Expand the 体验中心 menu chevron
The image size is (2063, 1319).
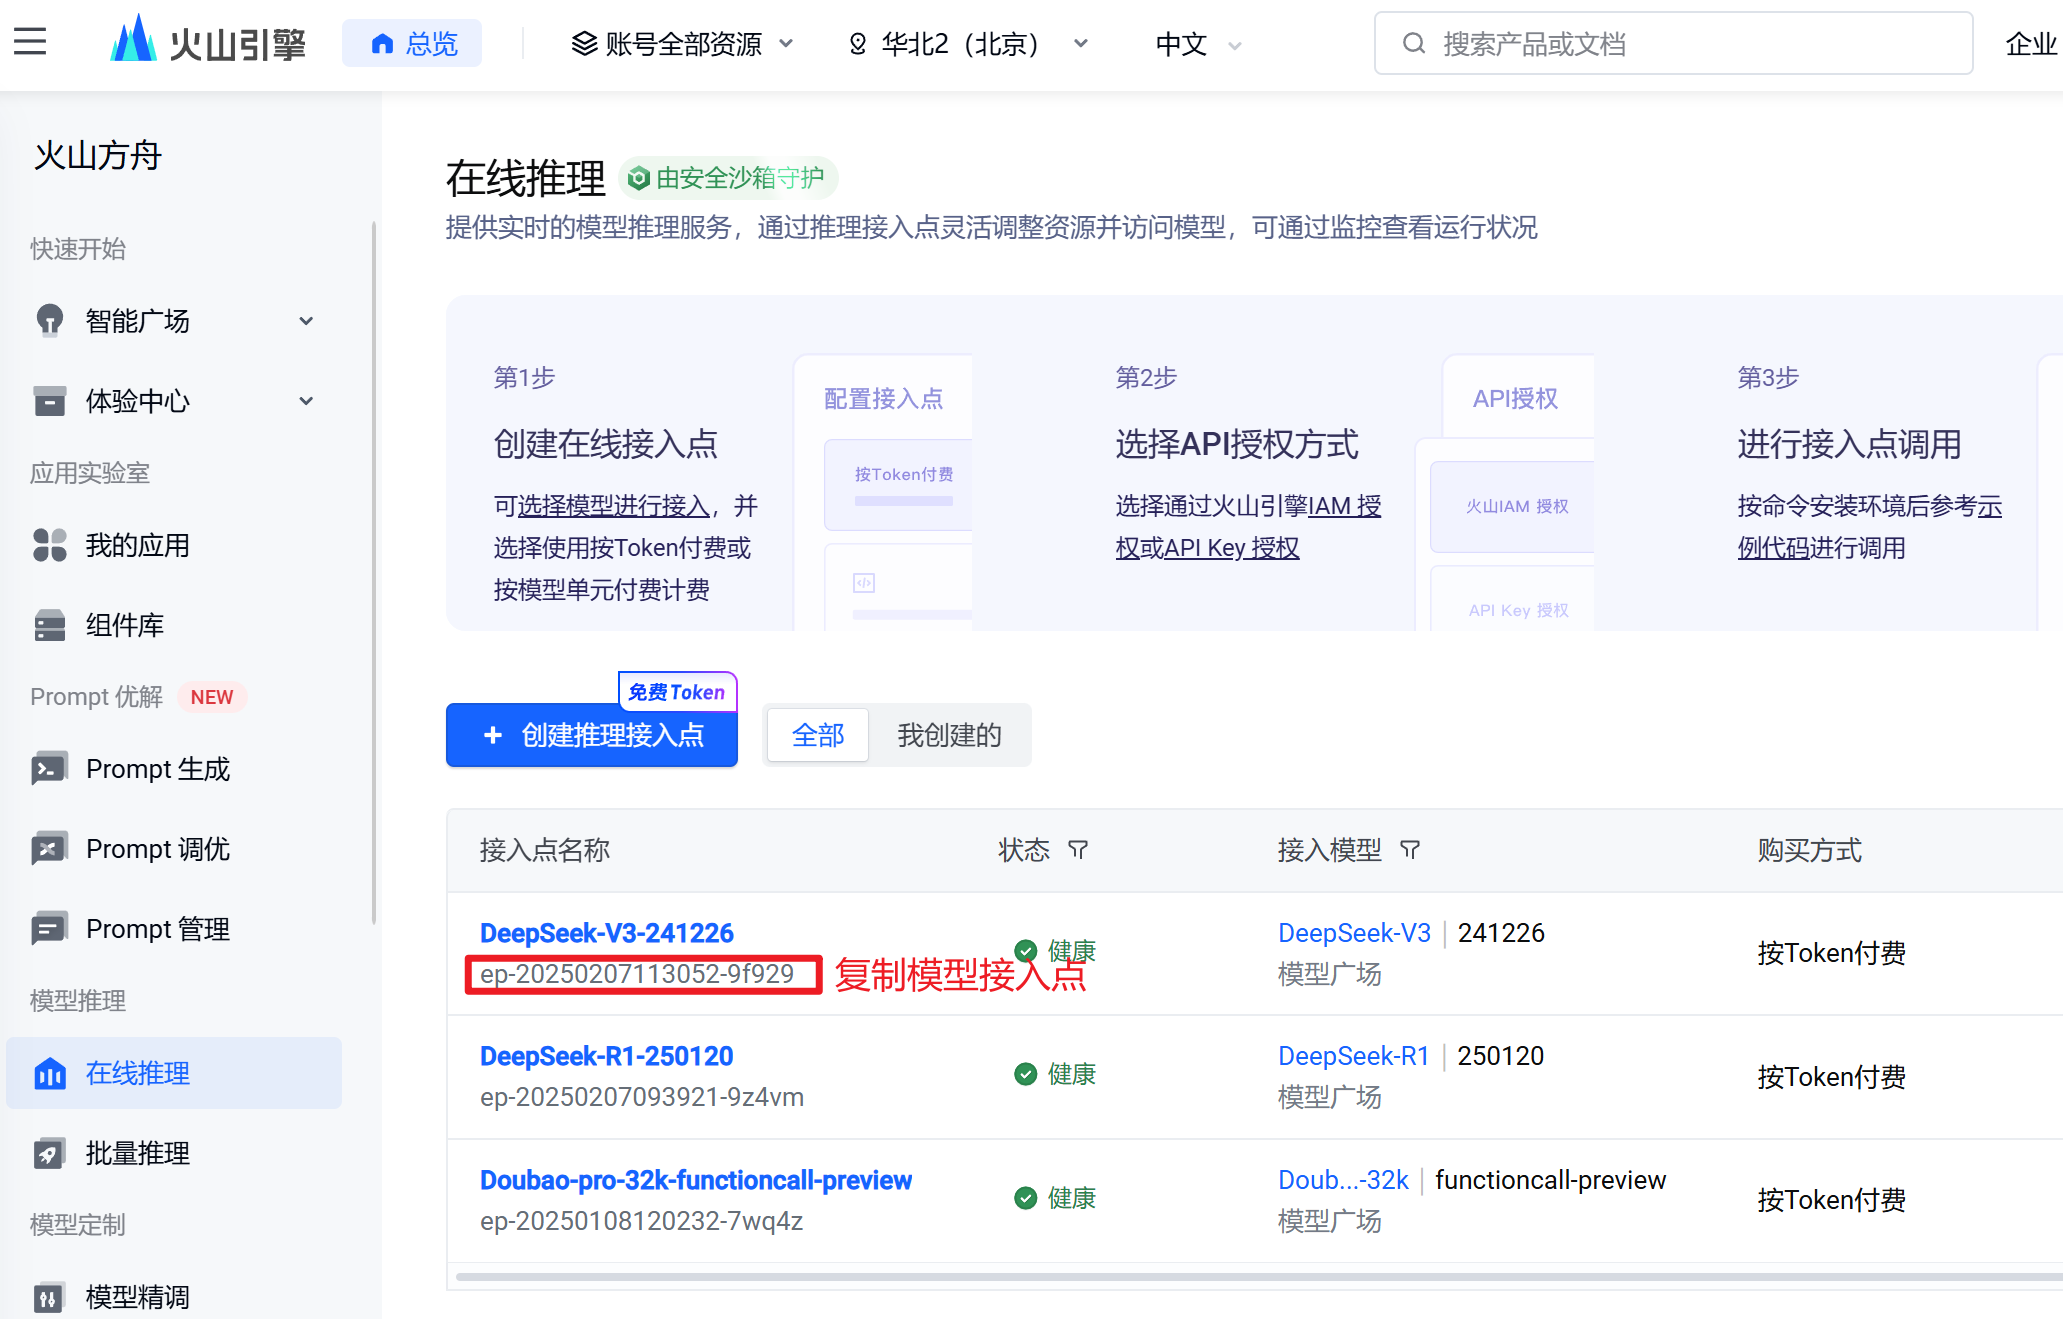click(306, 401)
